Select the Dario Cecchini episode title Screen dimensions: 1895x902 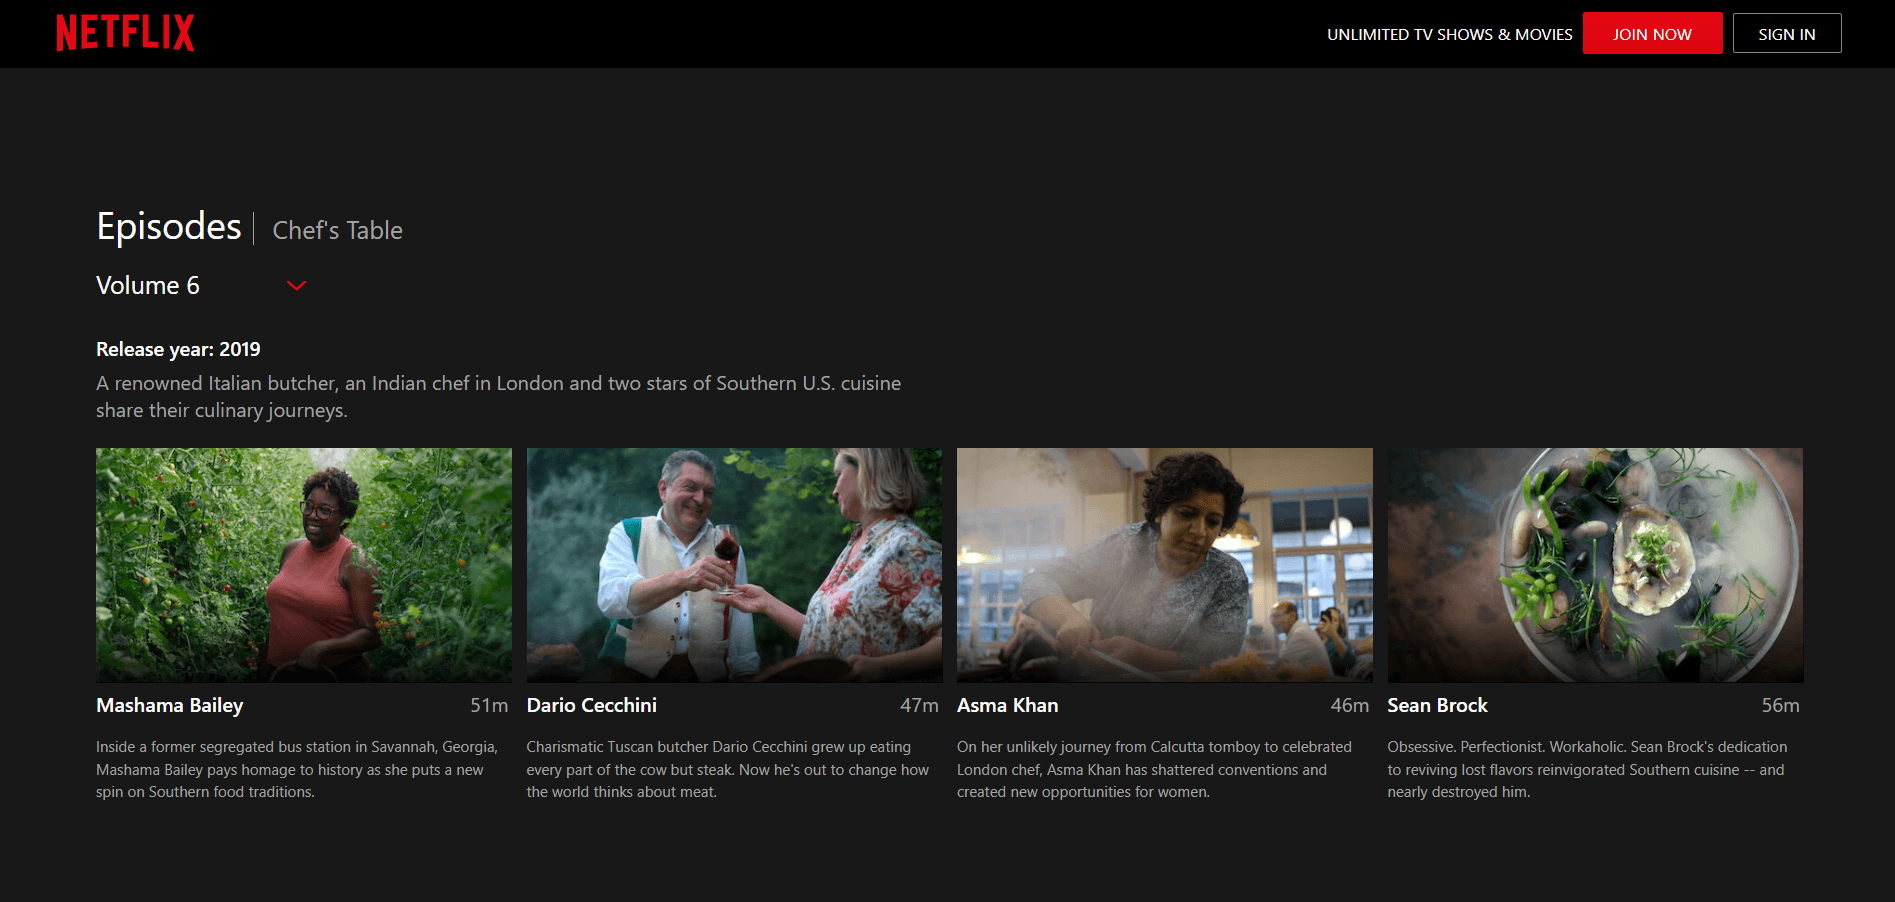[x=592, y=706]
